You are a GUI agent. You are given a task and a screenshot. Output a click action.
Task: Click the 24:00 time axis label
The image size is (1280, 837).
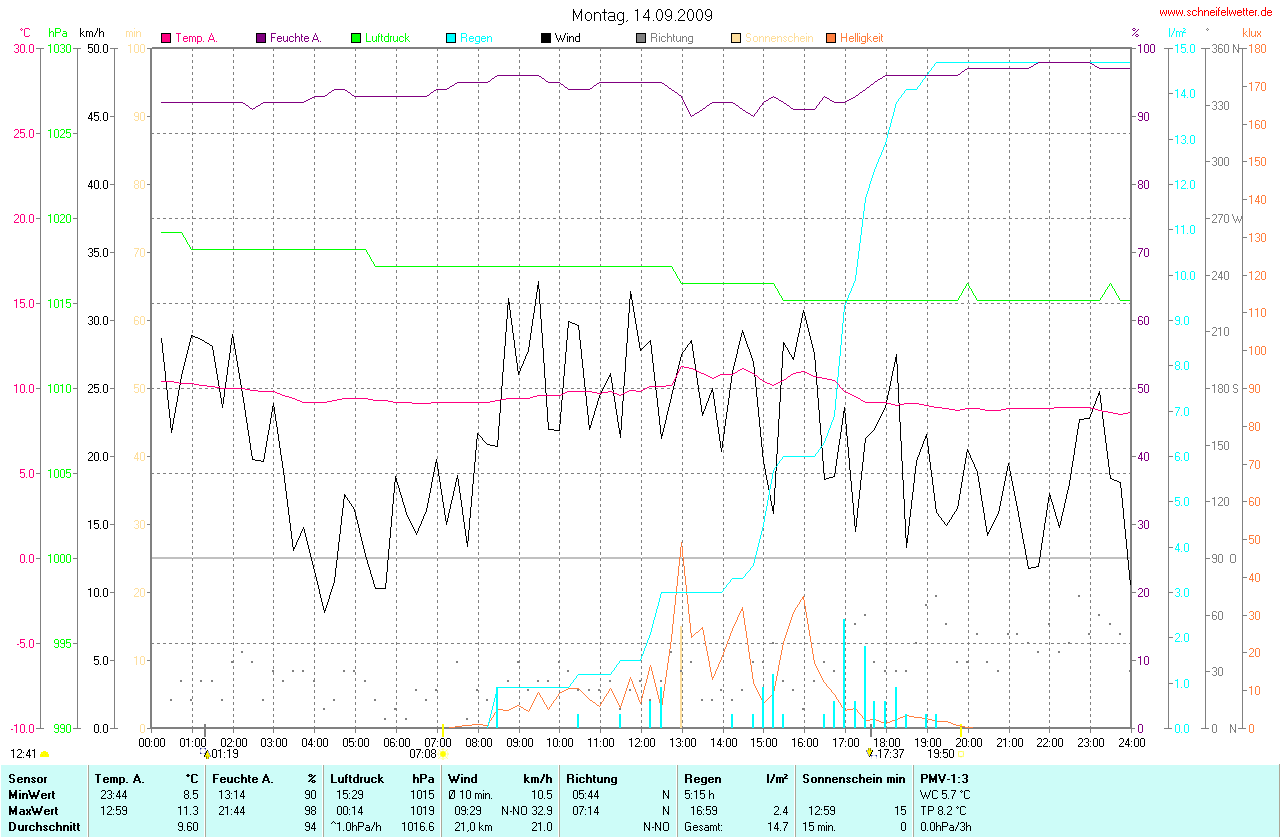coord(1131,743)
